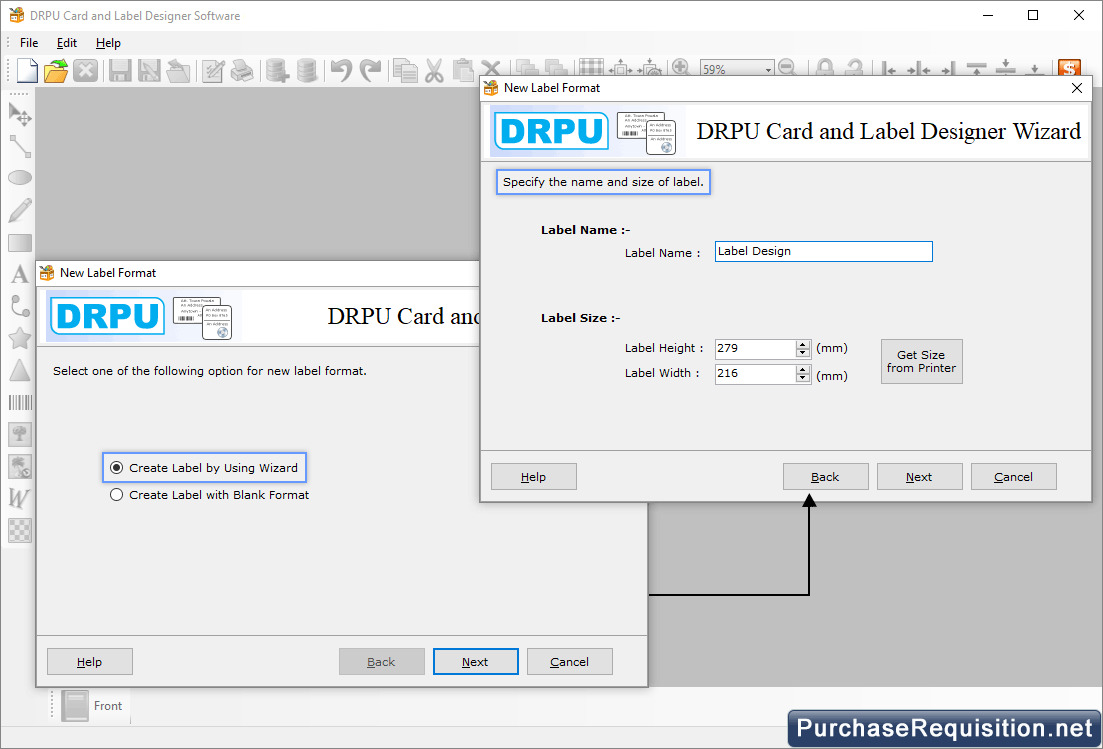Pick the Text tool in sidebar
1103x749 pixels.
pyautogui.click(x=20, y=274)
